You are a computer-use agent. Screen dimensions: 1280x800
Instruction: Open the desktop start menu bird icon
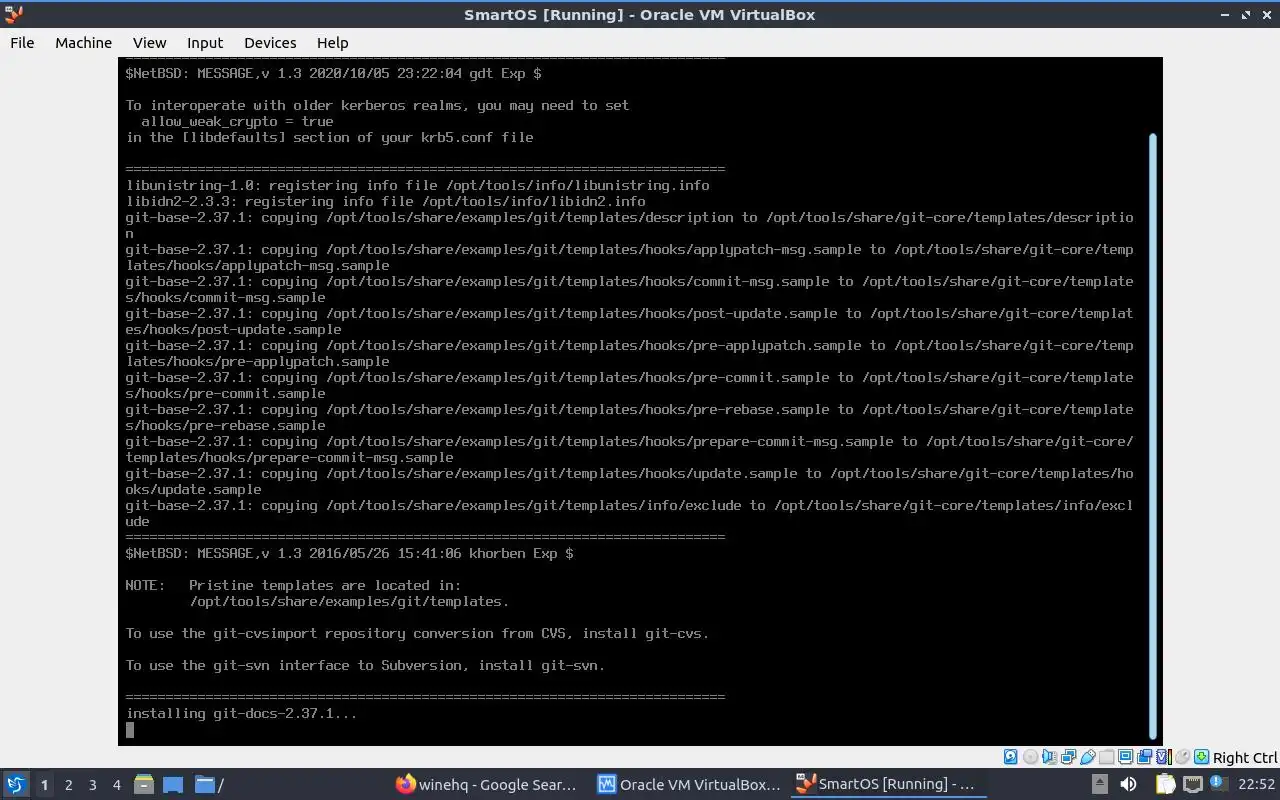pyautogui.click(x=16, y=784)
